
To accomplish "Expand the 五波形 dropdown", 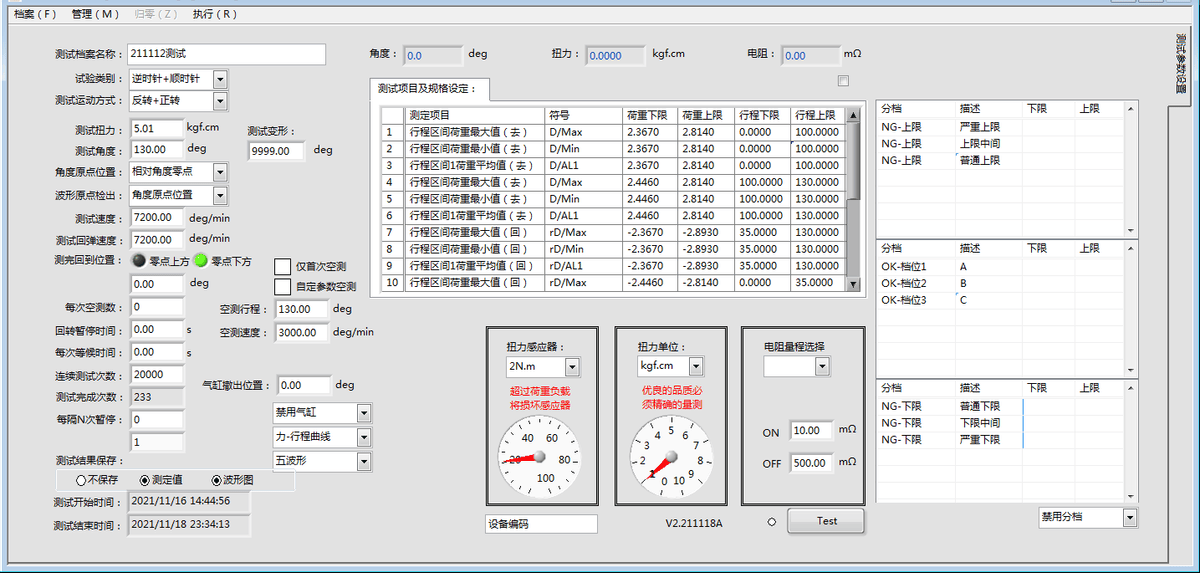I will pos(363,461).
